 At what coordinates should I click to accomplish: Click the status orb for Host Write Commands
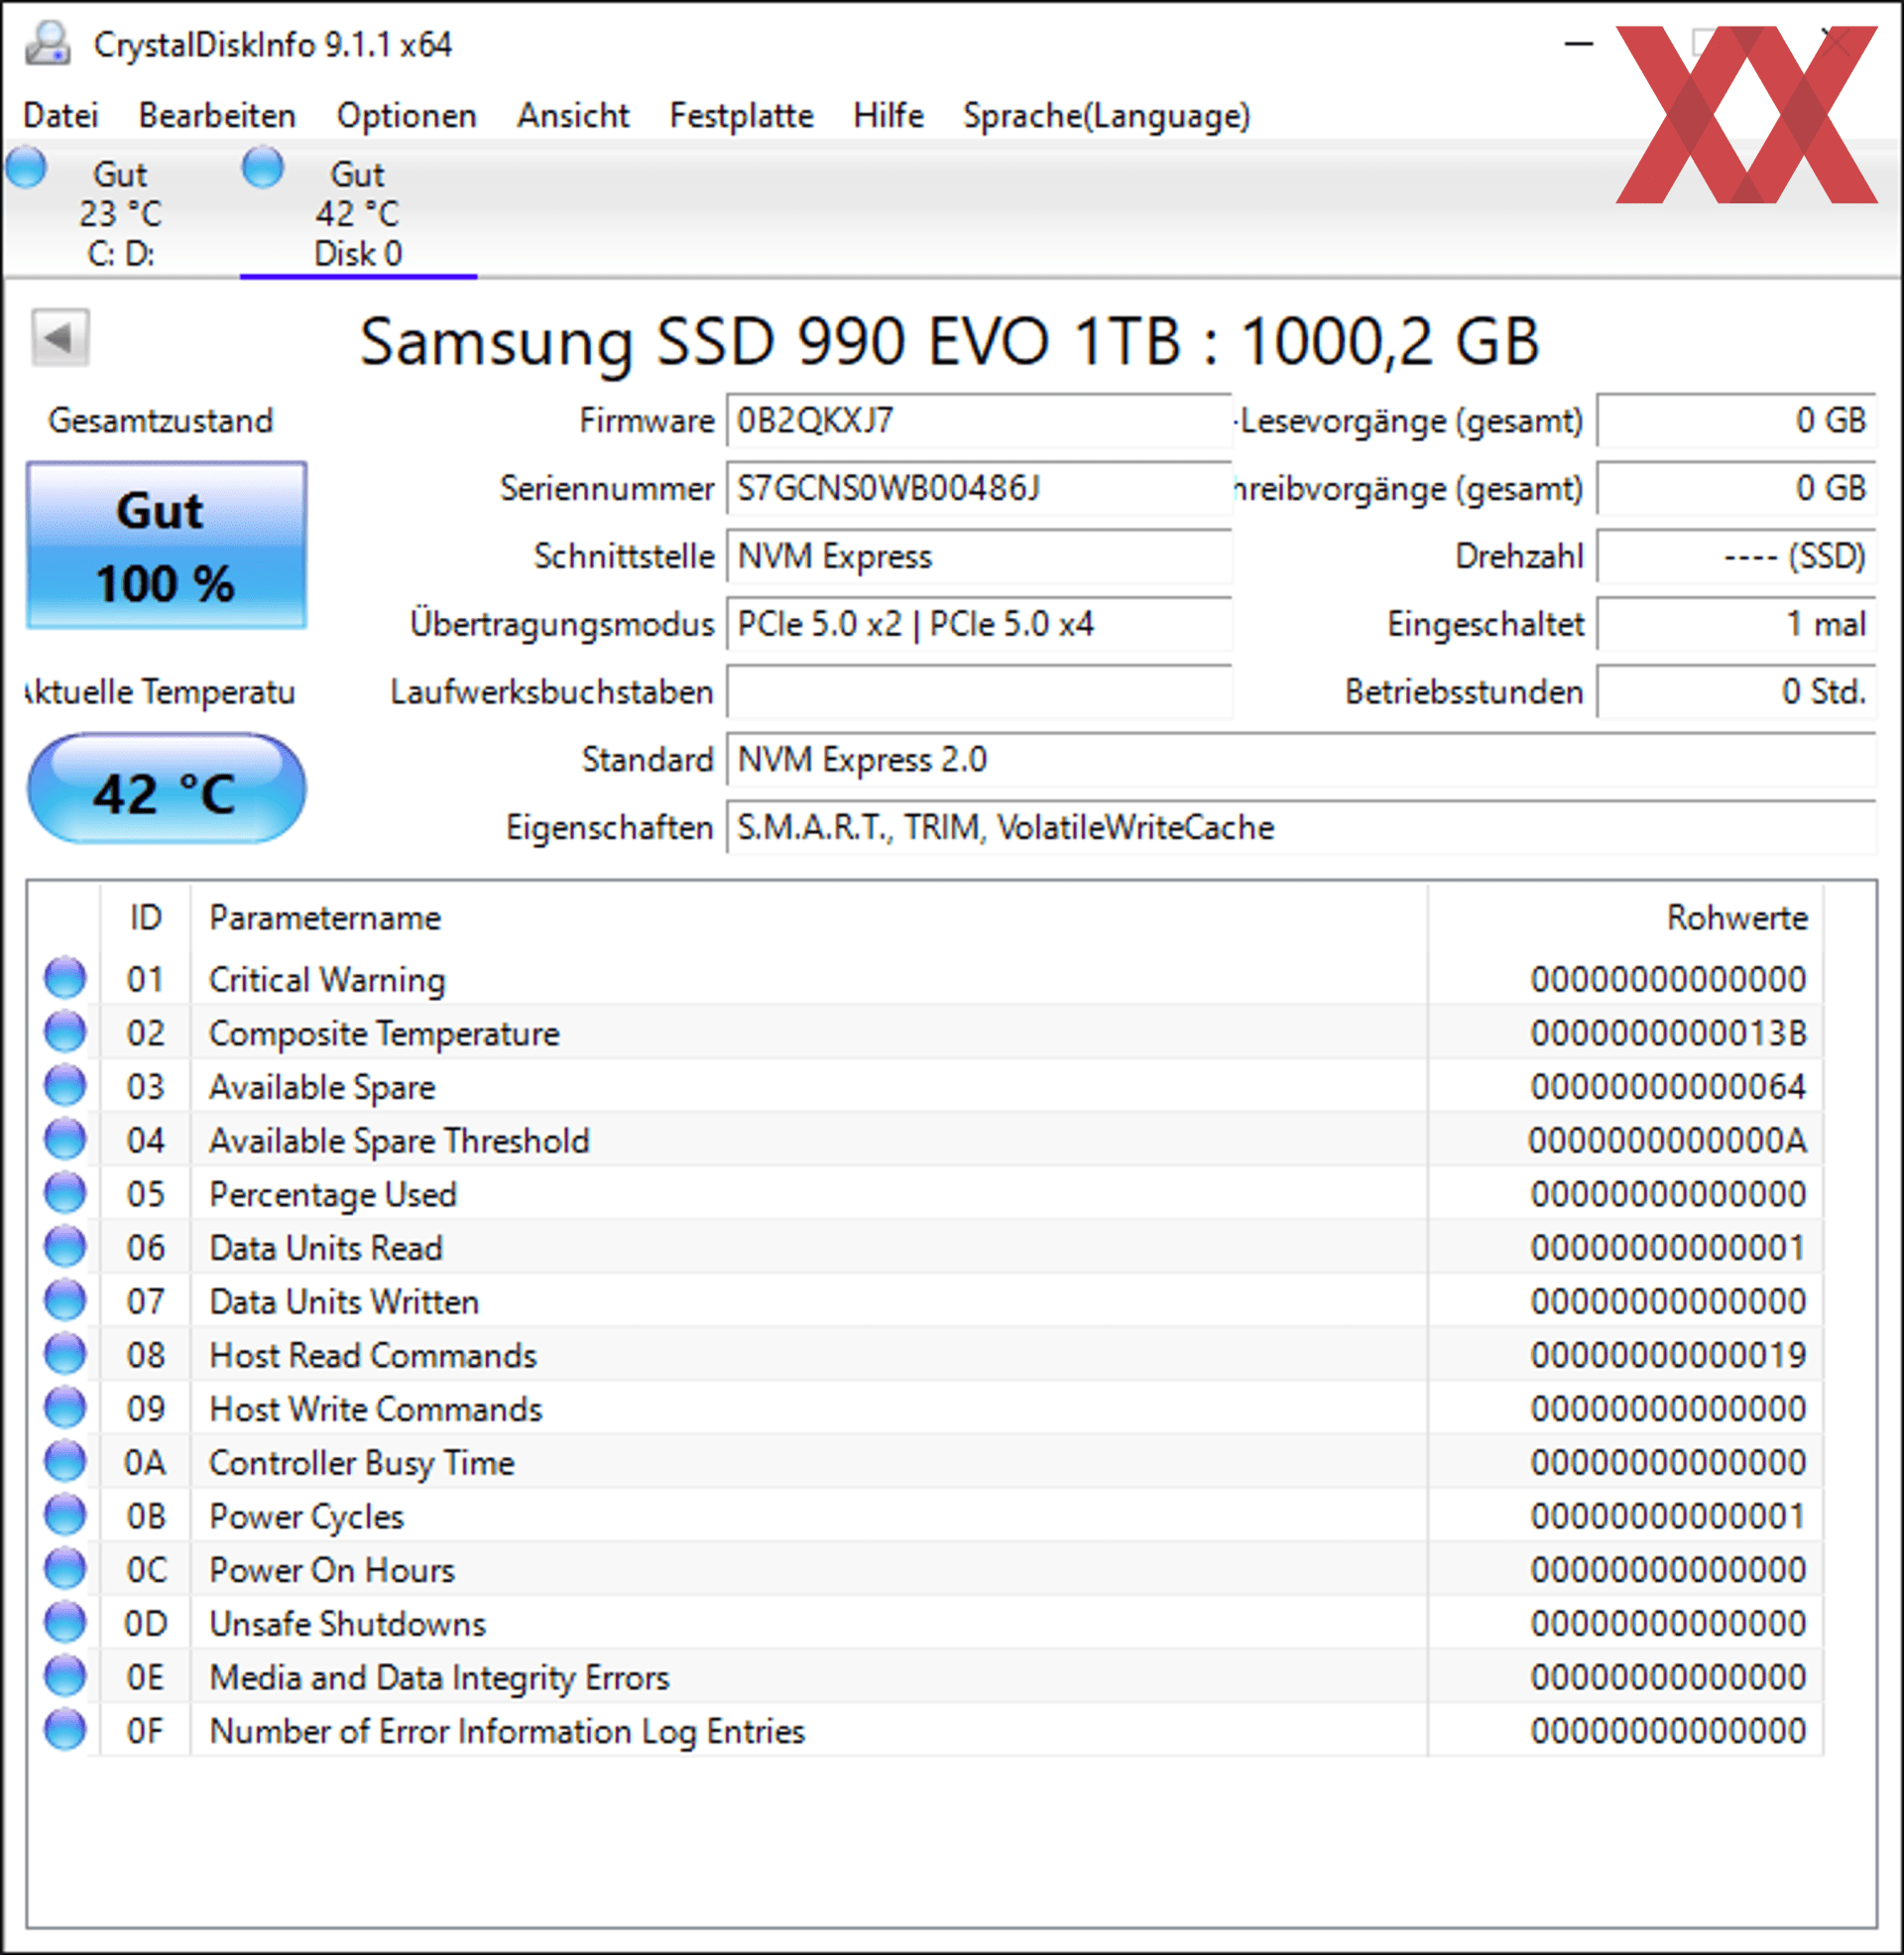coord(65,1408)
